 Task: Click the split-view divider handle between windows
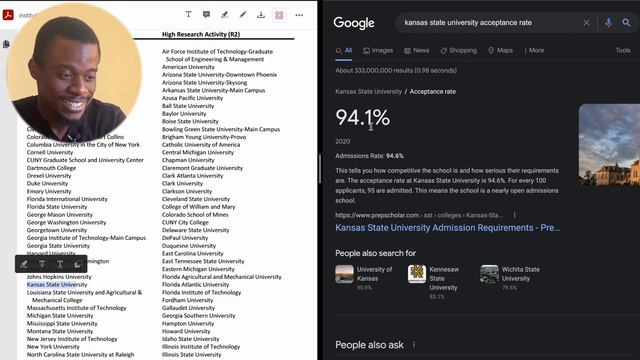(x=320, y=169)
